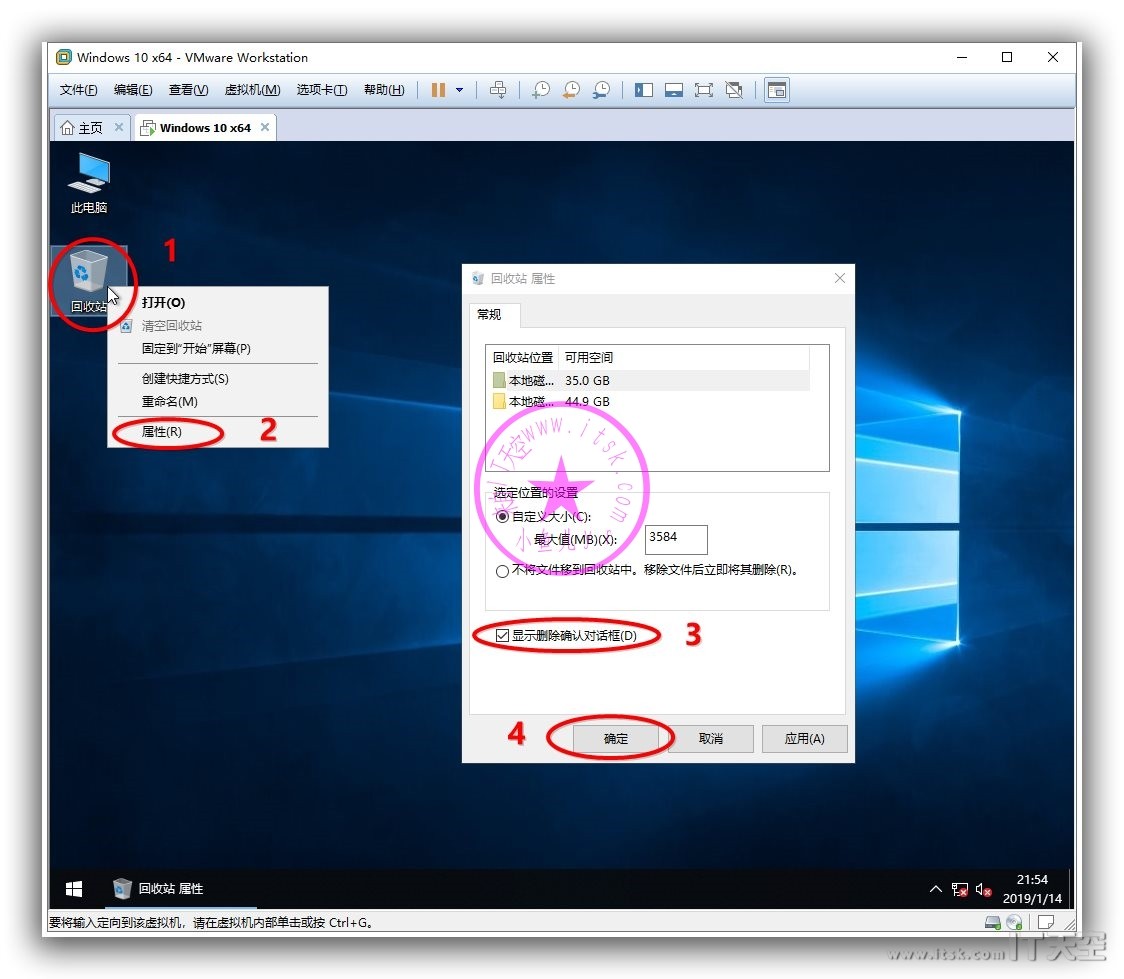This screenshot has width=1124, height=979.
Task: Toggle the library sidebar panel icon
Action: (x=644, y=90)
